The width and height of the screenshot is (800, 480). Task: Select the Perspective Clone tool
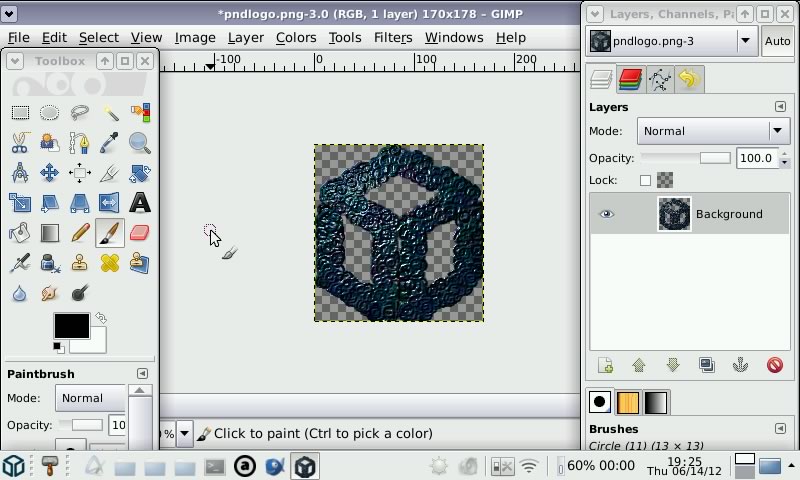(x=140, y=263)
